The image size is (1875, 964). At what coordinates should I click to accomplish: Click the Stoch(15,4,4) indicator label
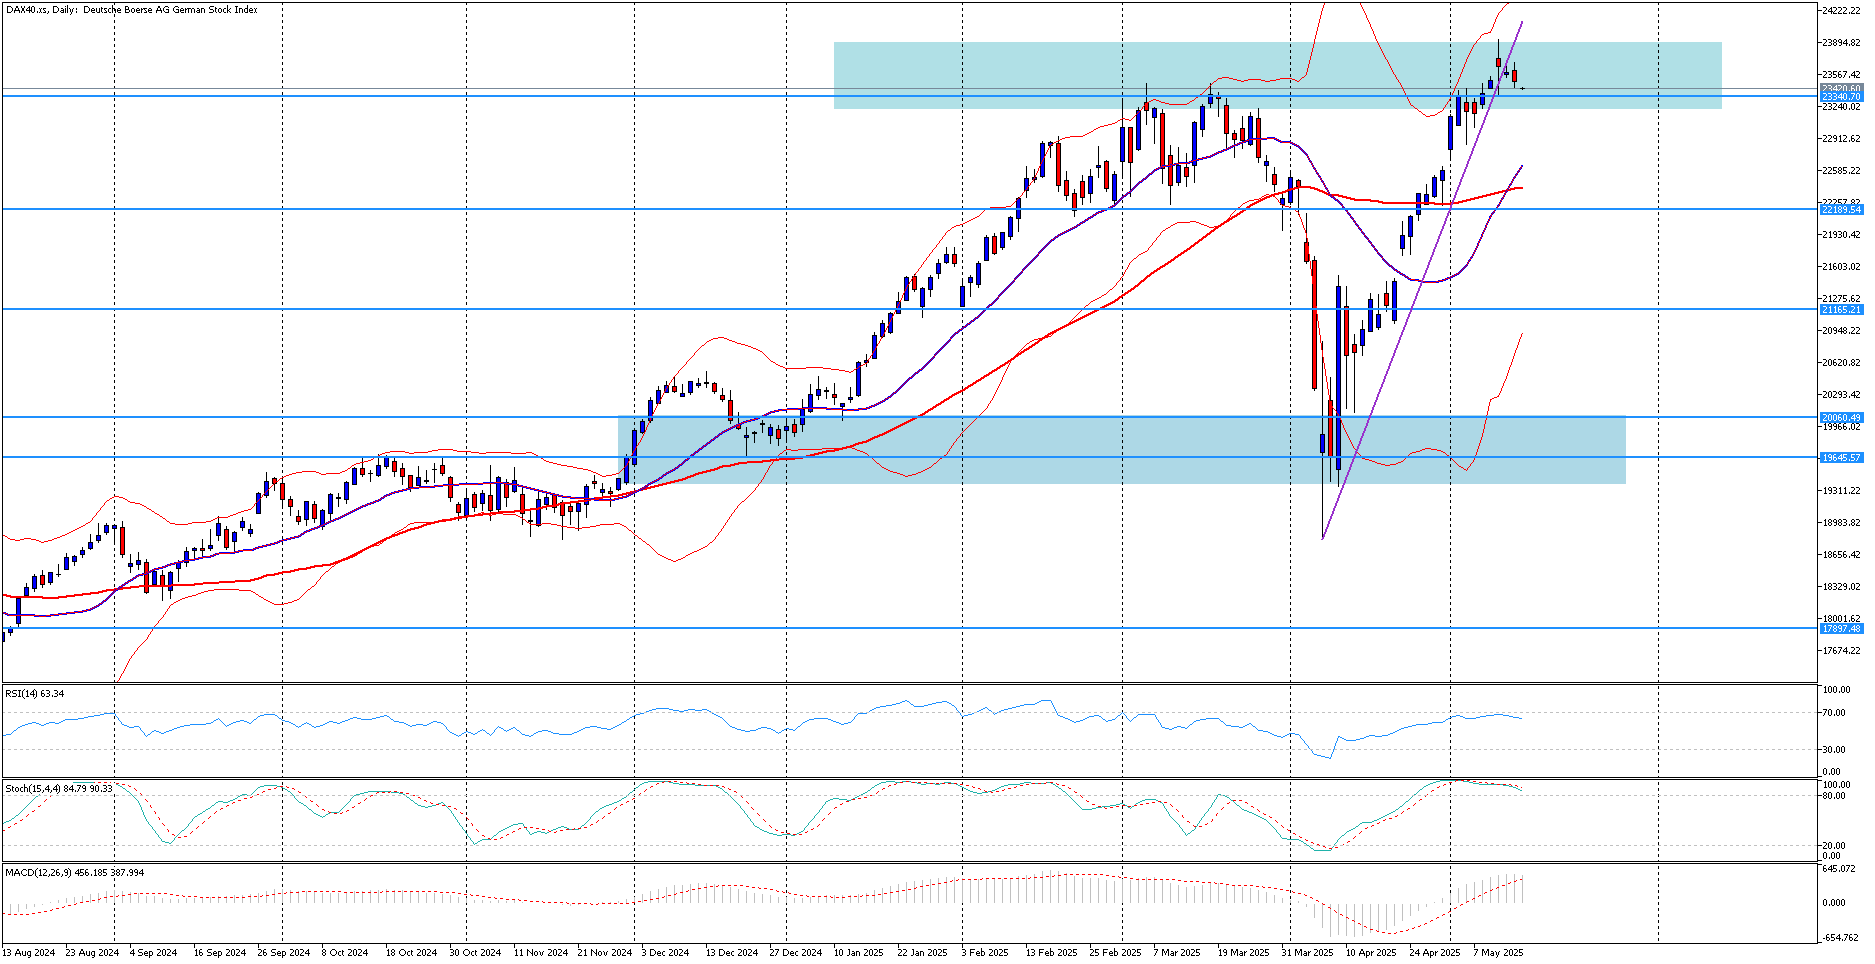coord(58,788)
